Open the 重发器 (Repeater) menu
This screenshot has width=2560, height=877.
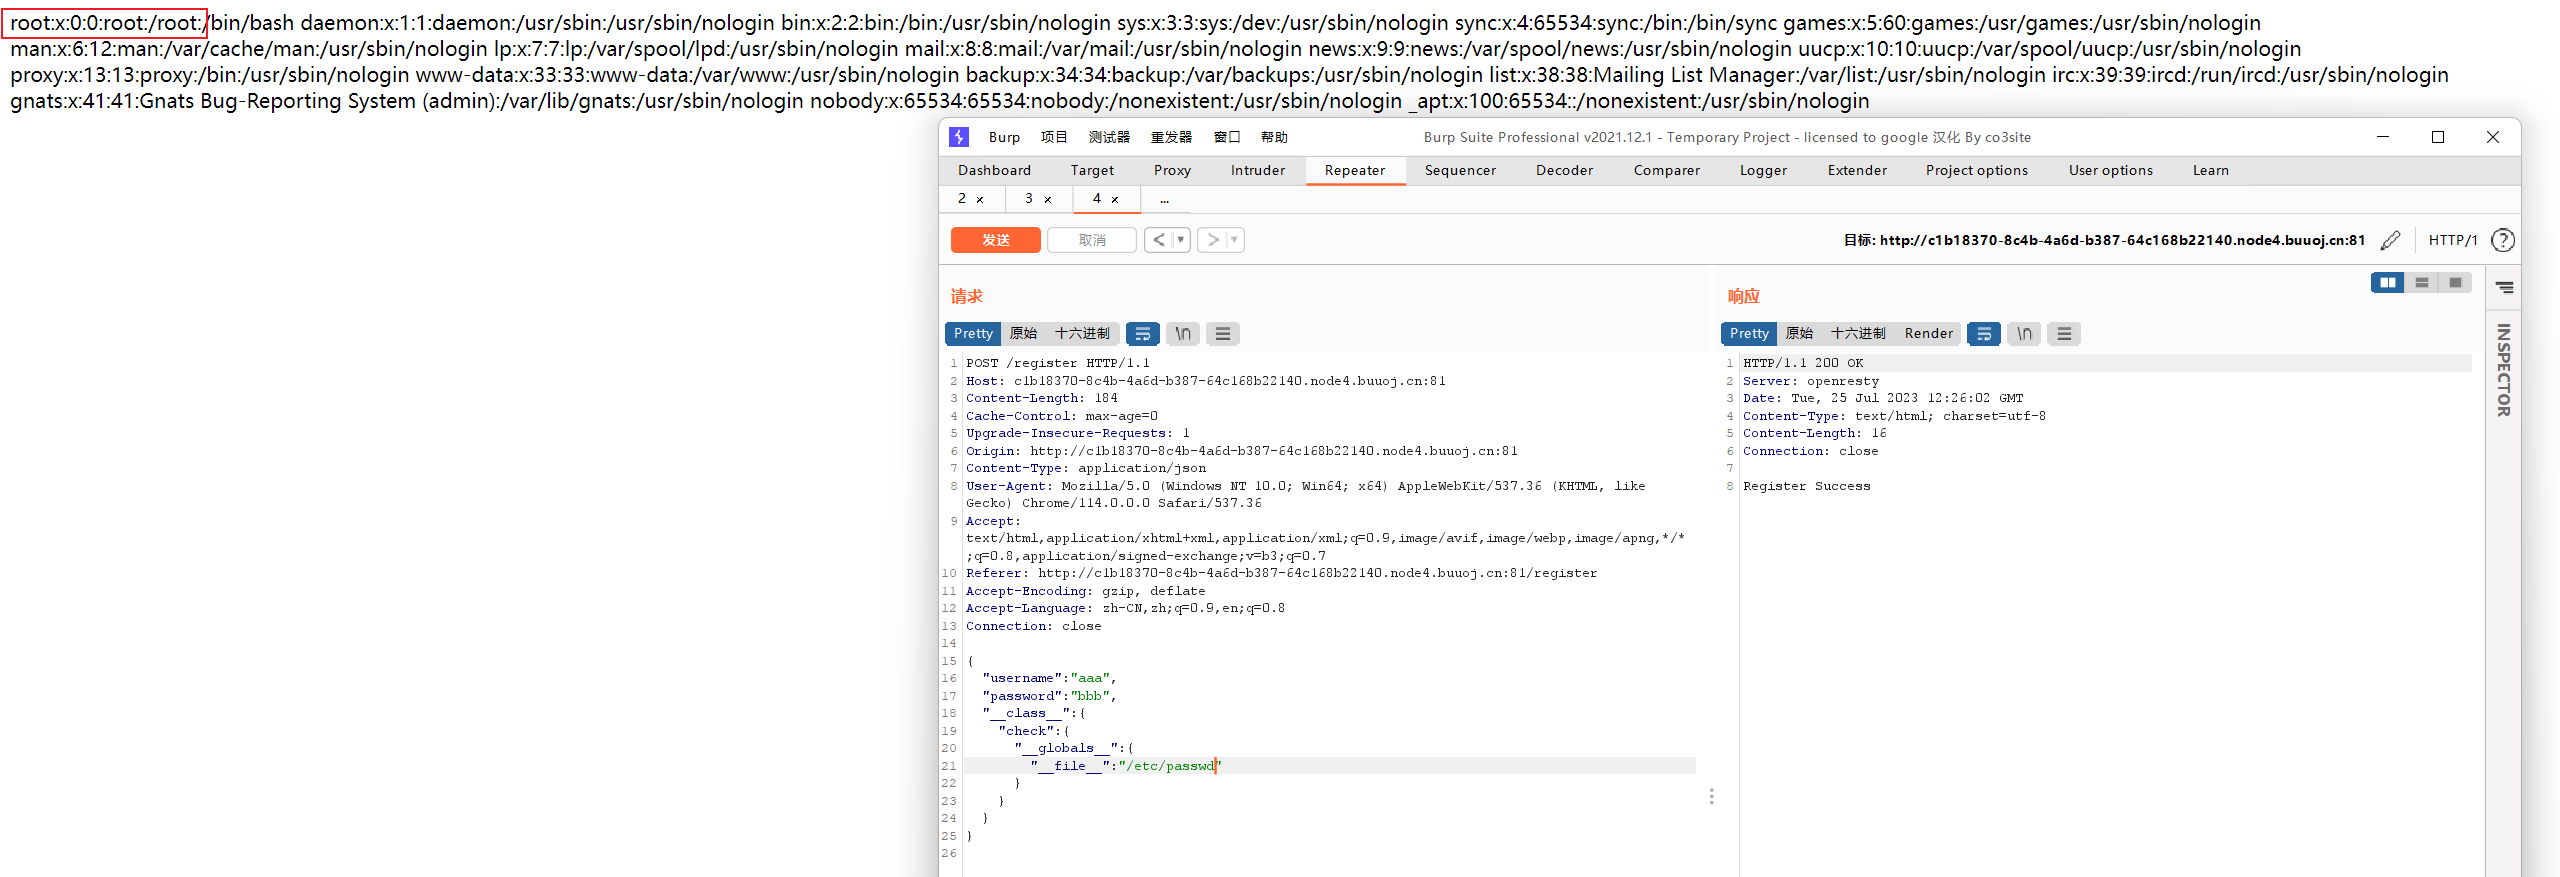1171,138
